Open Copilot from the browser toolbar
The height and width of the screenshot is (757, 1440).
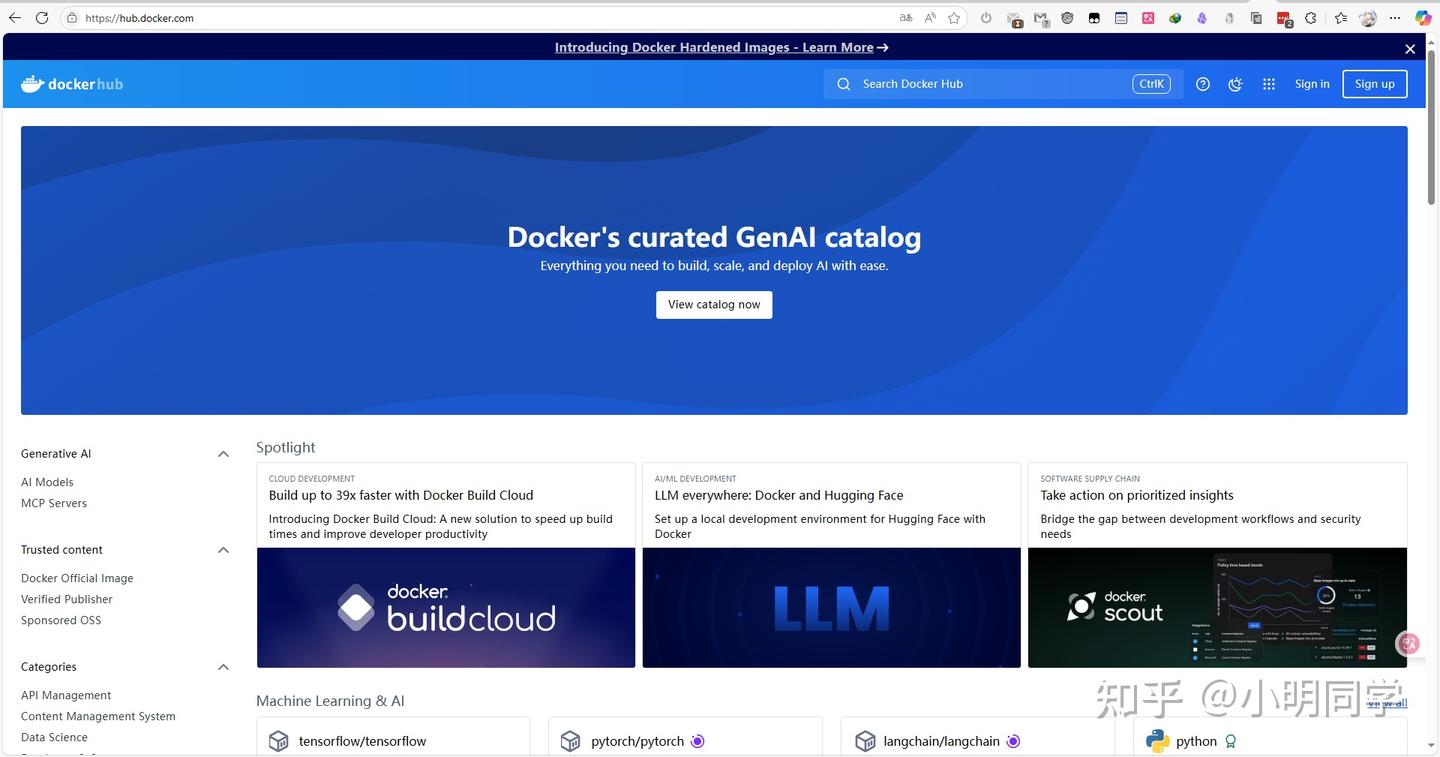pos(1420,17)
